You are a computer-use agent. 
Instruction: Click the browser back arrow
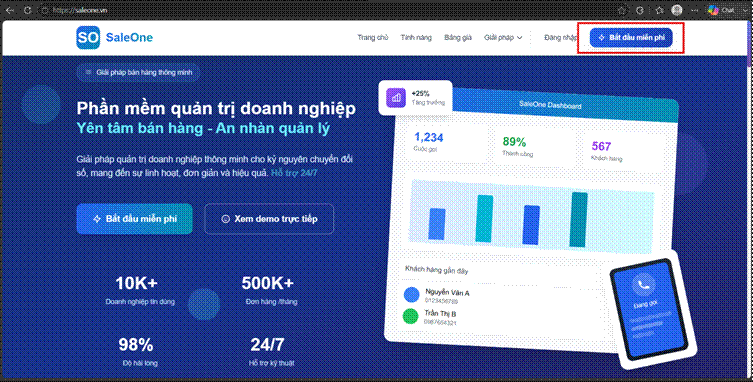point(10,10)
